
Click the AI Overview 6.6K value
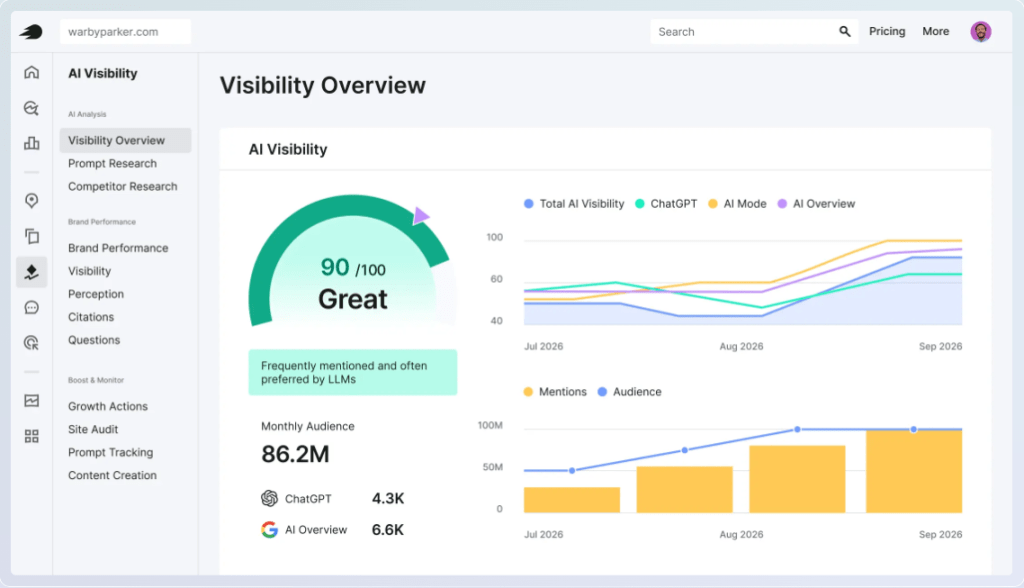pyautogui.click(x=388, y=529)
